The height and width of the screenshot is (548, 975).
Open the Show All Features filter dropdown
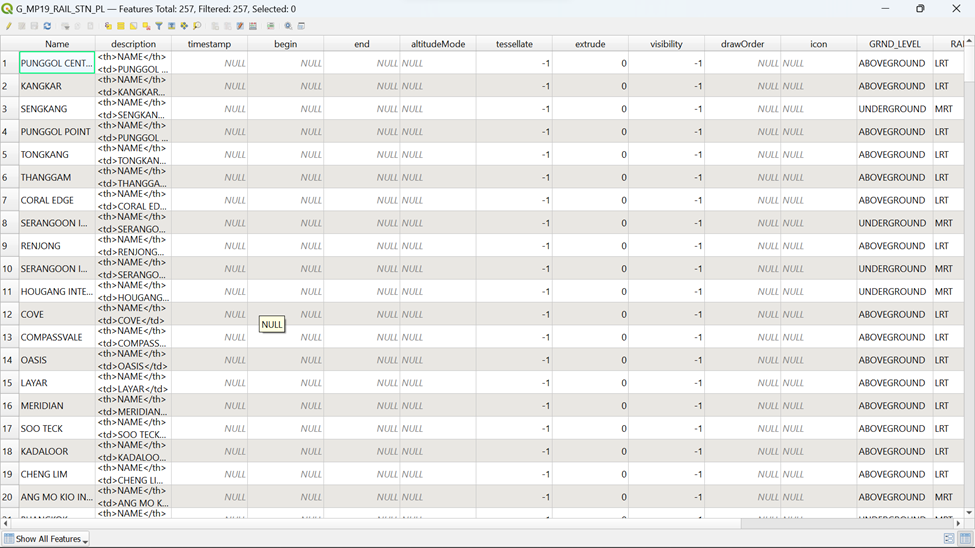coord(47,539)
